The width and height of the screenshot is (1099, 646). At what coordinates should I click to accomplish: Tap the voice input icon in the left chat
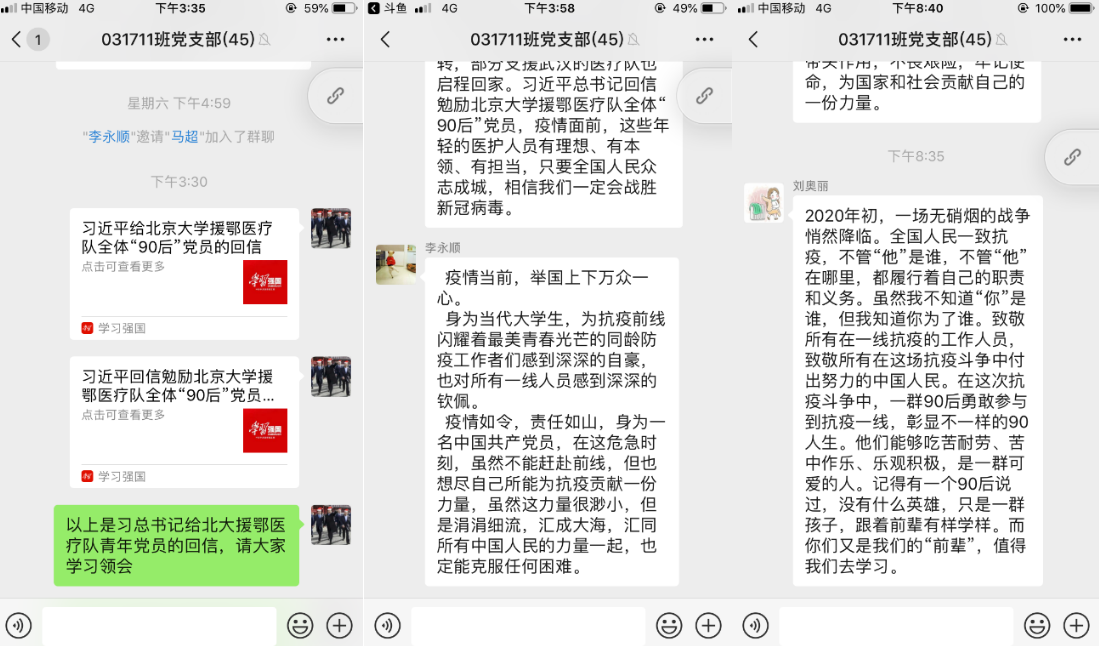click(x=19, y=626)
